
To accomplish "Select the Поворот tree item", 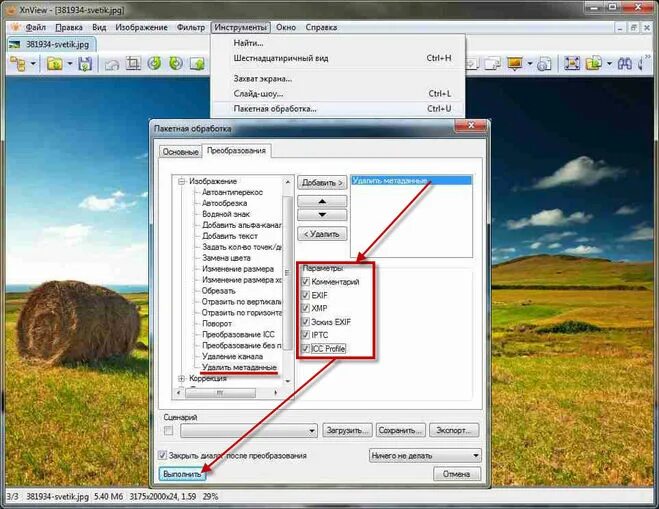I will click(217, 323).
